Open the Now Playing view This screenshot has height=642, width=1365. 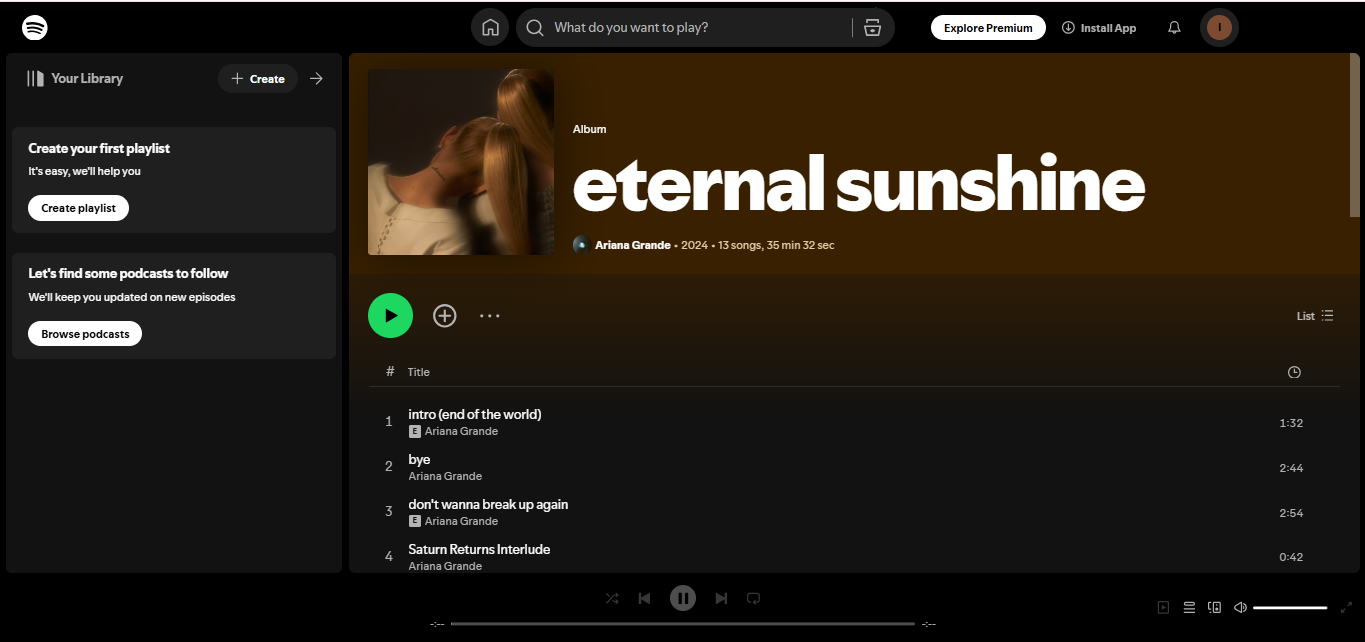1163,607
